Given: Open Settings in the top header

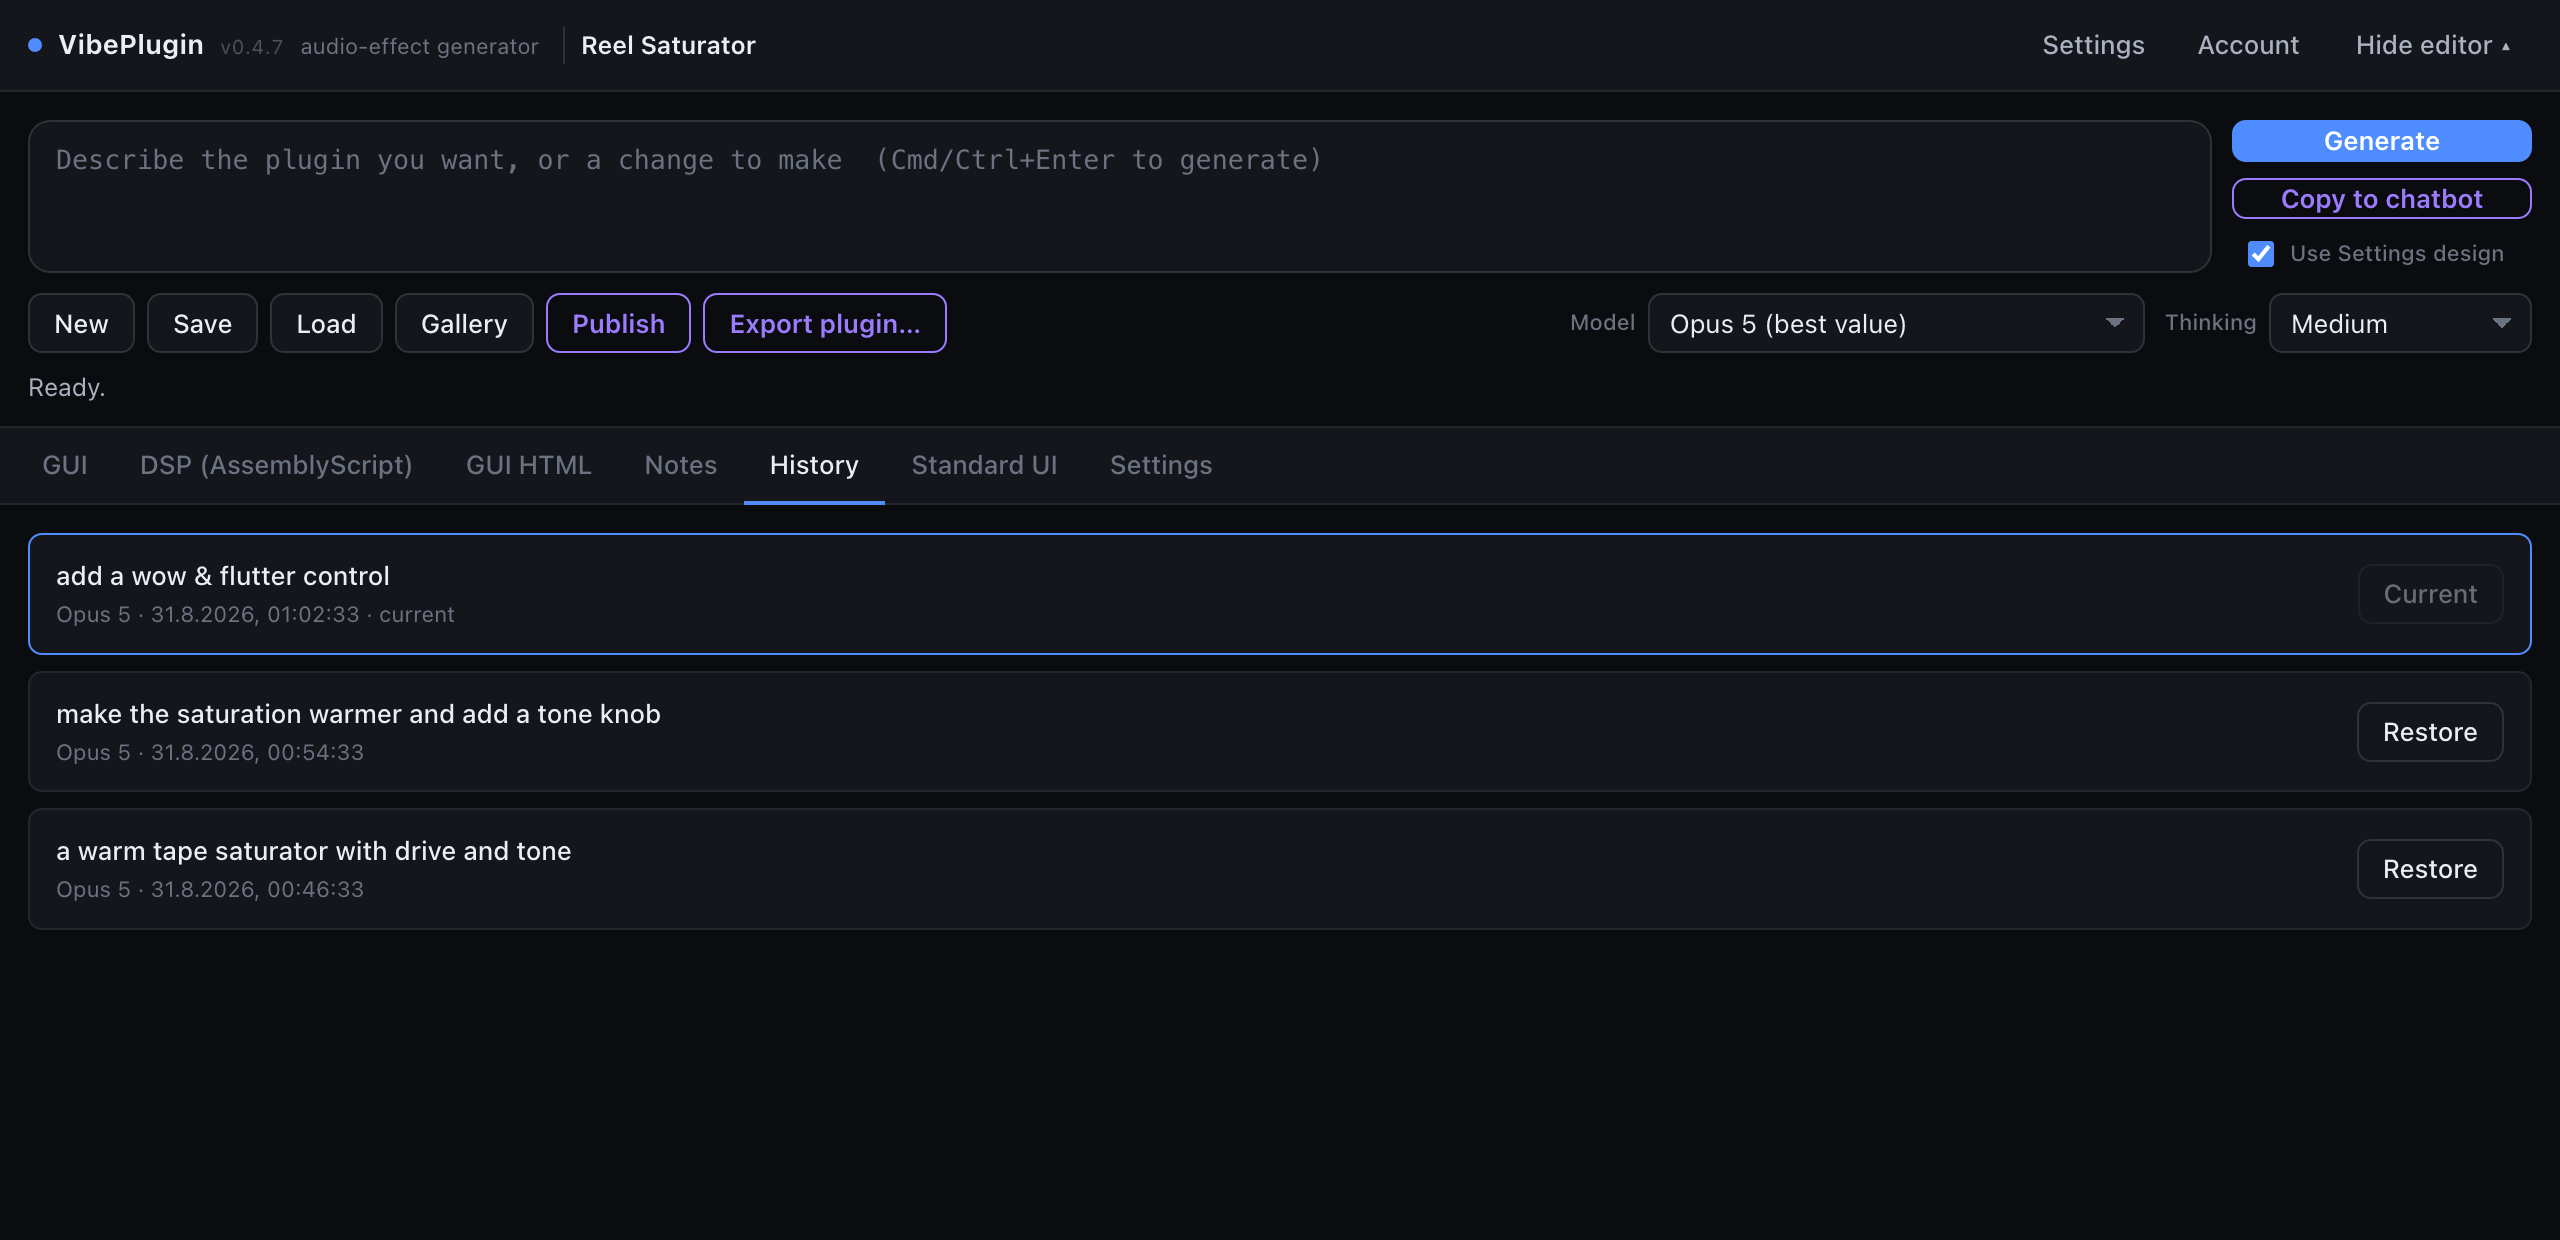Looking at the screenshot, I should pyautogui.click(x=2093, y=45).
